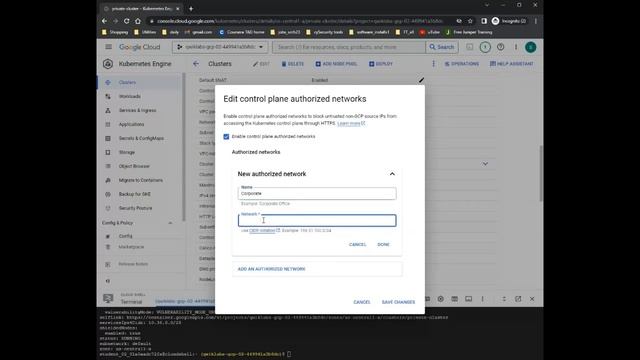Open the Google Cloud navigation hamburger menu
Image resolution: width=640 pixels, height=360 pixels.
(x=108, y=47)
